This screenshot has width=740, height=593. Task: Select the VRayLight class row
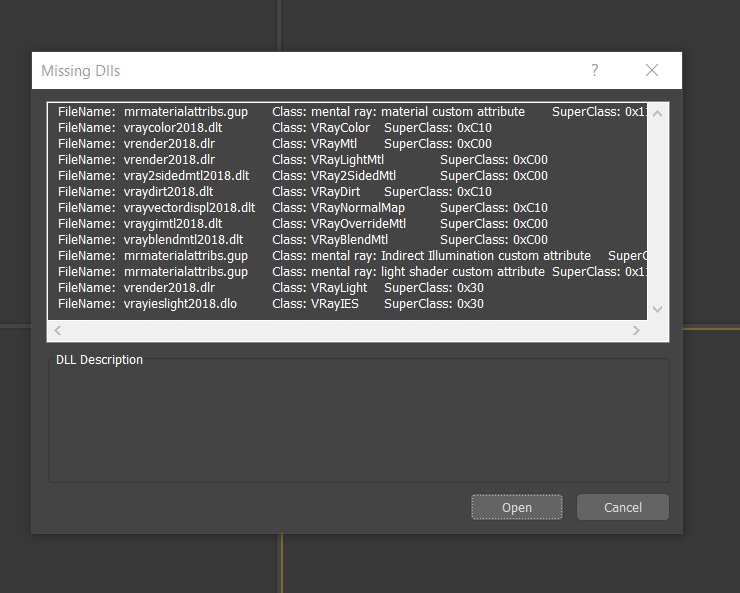coord(348,288)
